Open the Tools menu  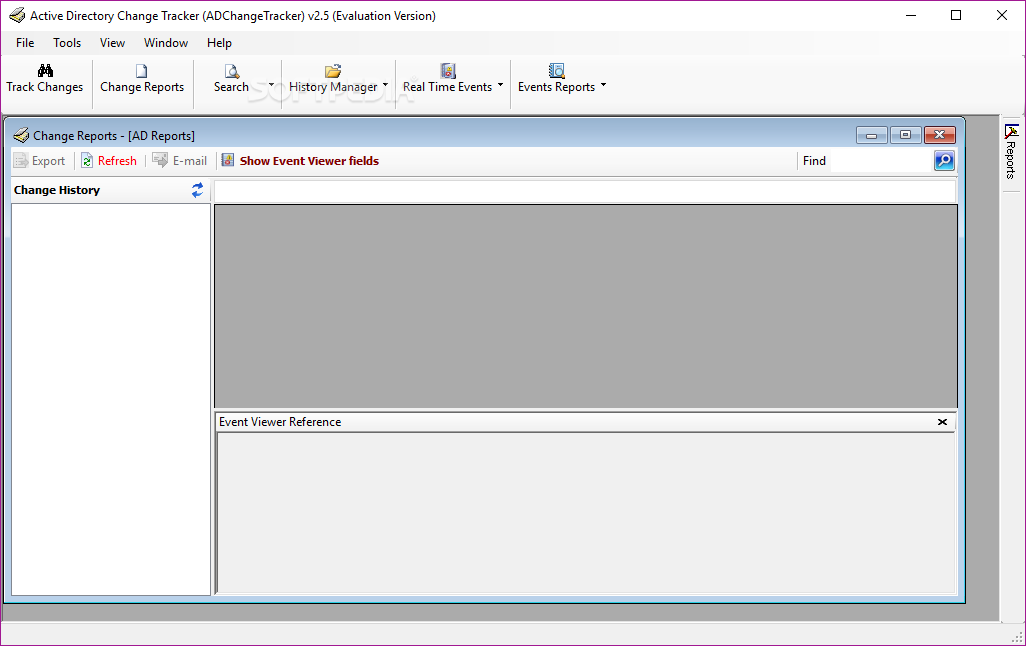pyautogui.click(x=67, y=43)
